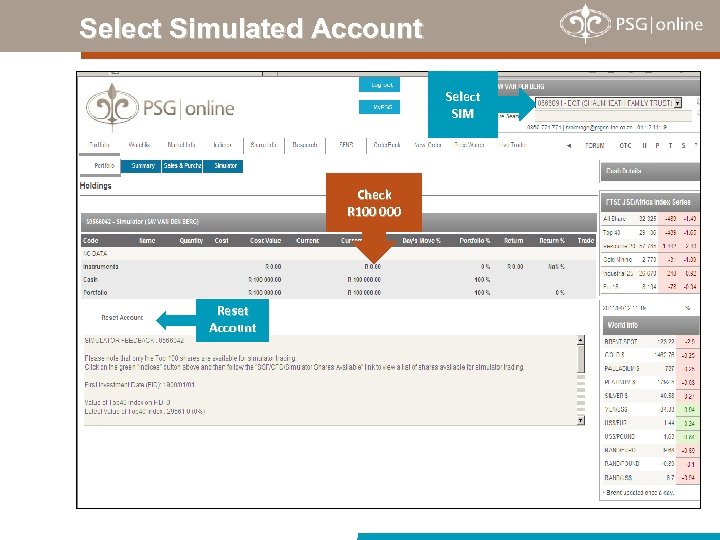Image resolution: width=720 pixels, height=540 pixels.
Task: Open the Share Info menu item
Action: 264,145
